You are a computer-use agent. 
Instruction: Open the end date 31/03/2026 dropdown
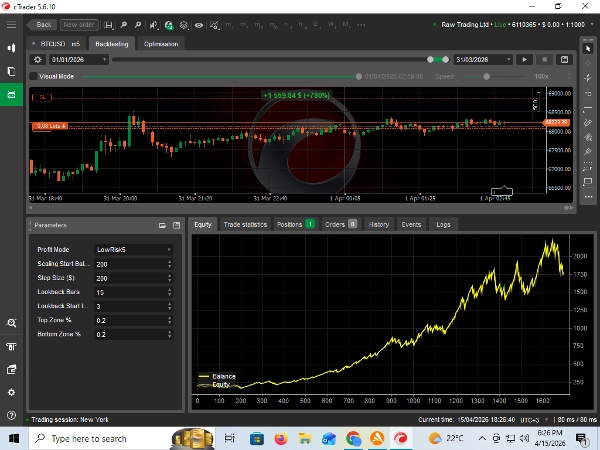pyautogui.click(x=483, y=60)
